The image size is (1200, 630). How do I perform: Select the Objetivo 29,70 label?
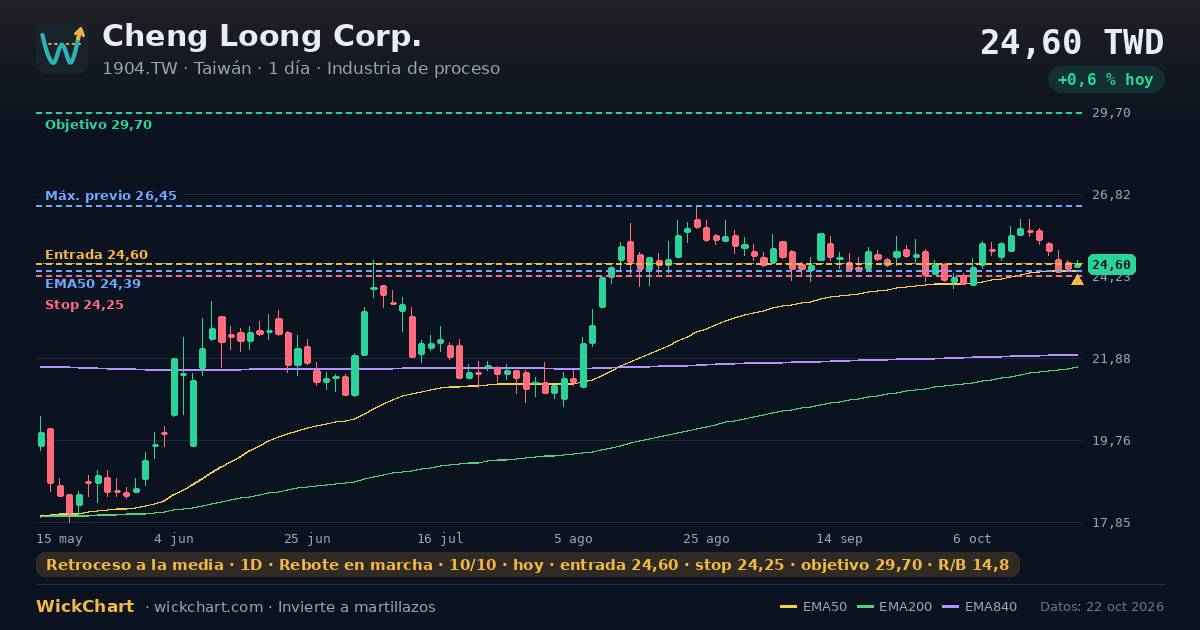pos(98,125)
